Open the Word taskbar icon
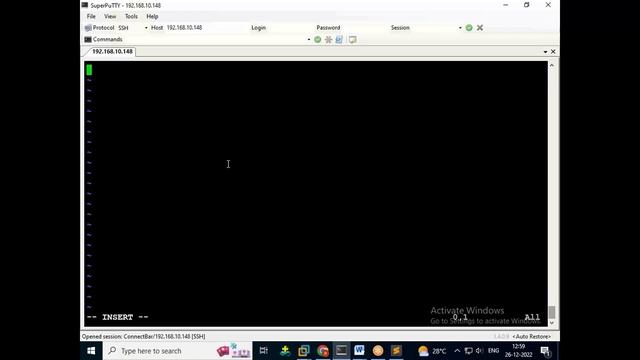Viewport: 640px width, 360px height. pyautogui.click(x=359, y=351)
